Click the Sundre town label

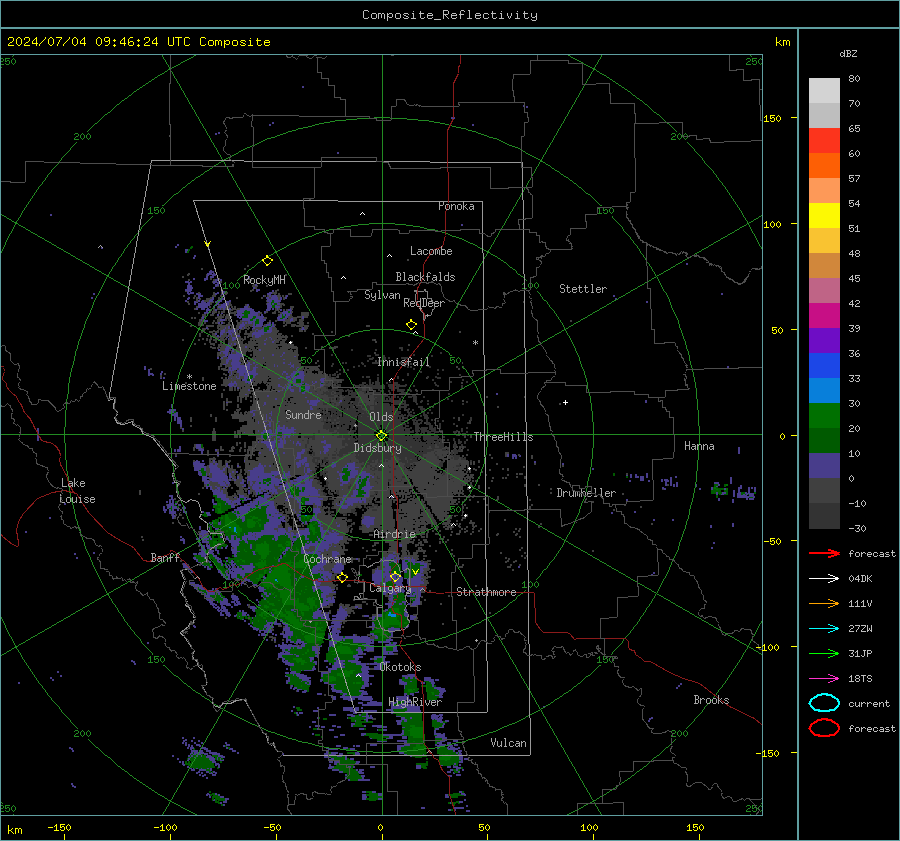coord(303,414)
